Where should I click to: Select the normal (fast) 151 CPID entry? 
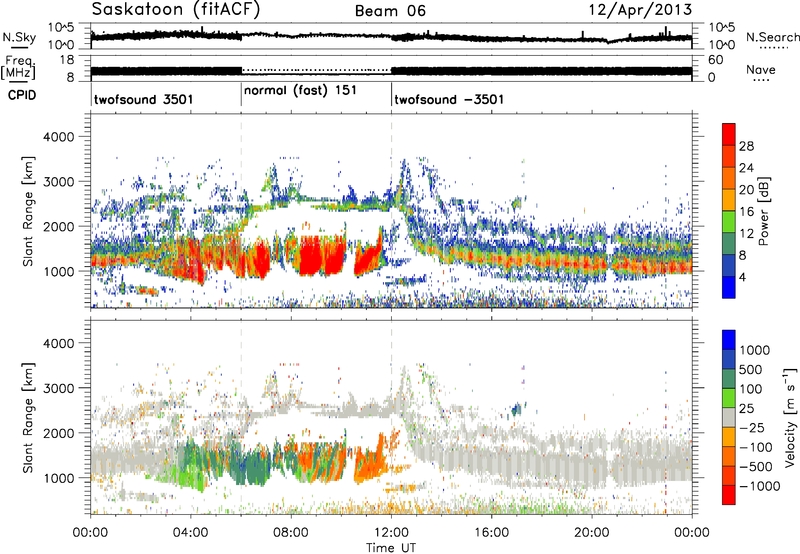(300, 90)
